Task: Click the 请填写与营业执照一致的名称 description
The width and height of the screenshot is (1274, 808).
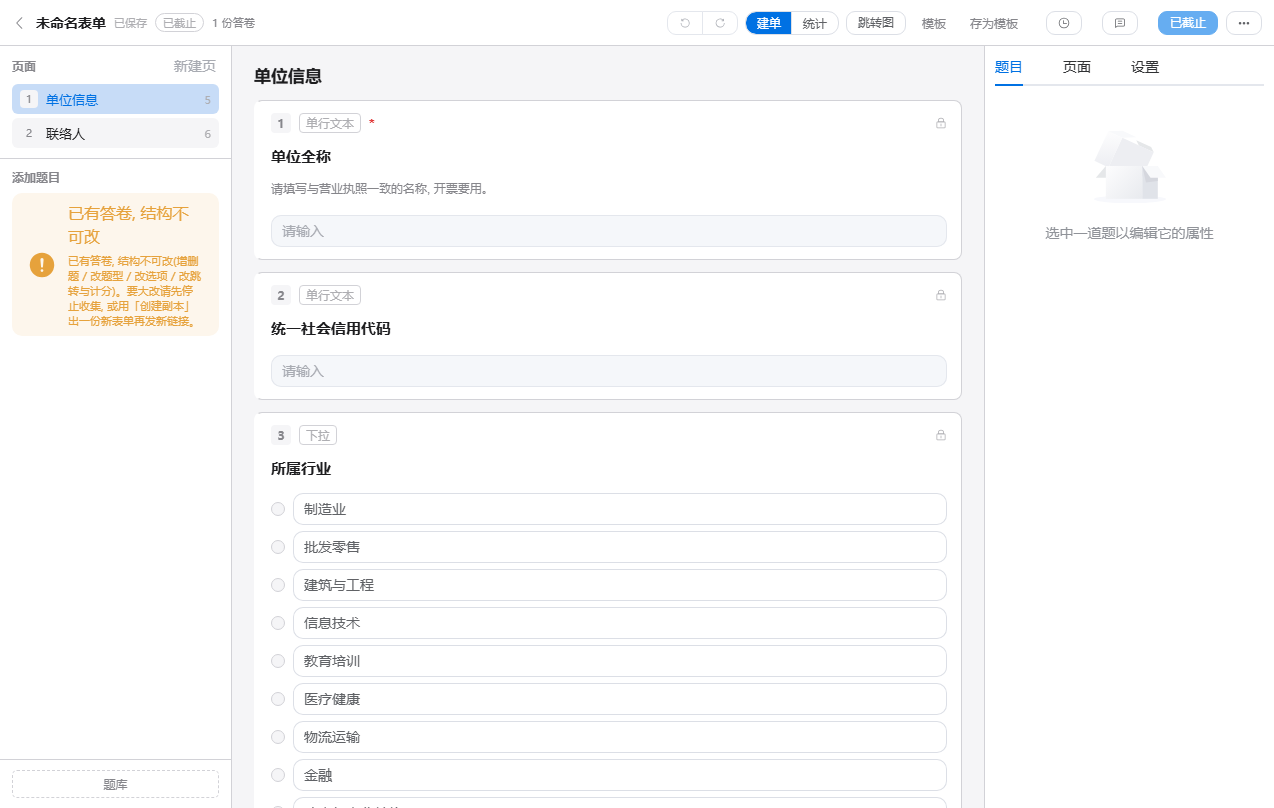Action: coord(380,188)
